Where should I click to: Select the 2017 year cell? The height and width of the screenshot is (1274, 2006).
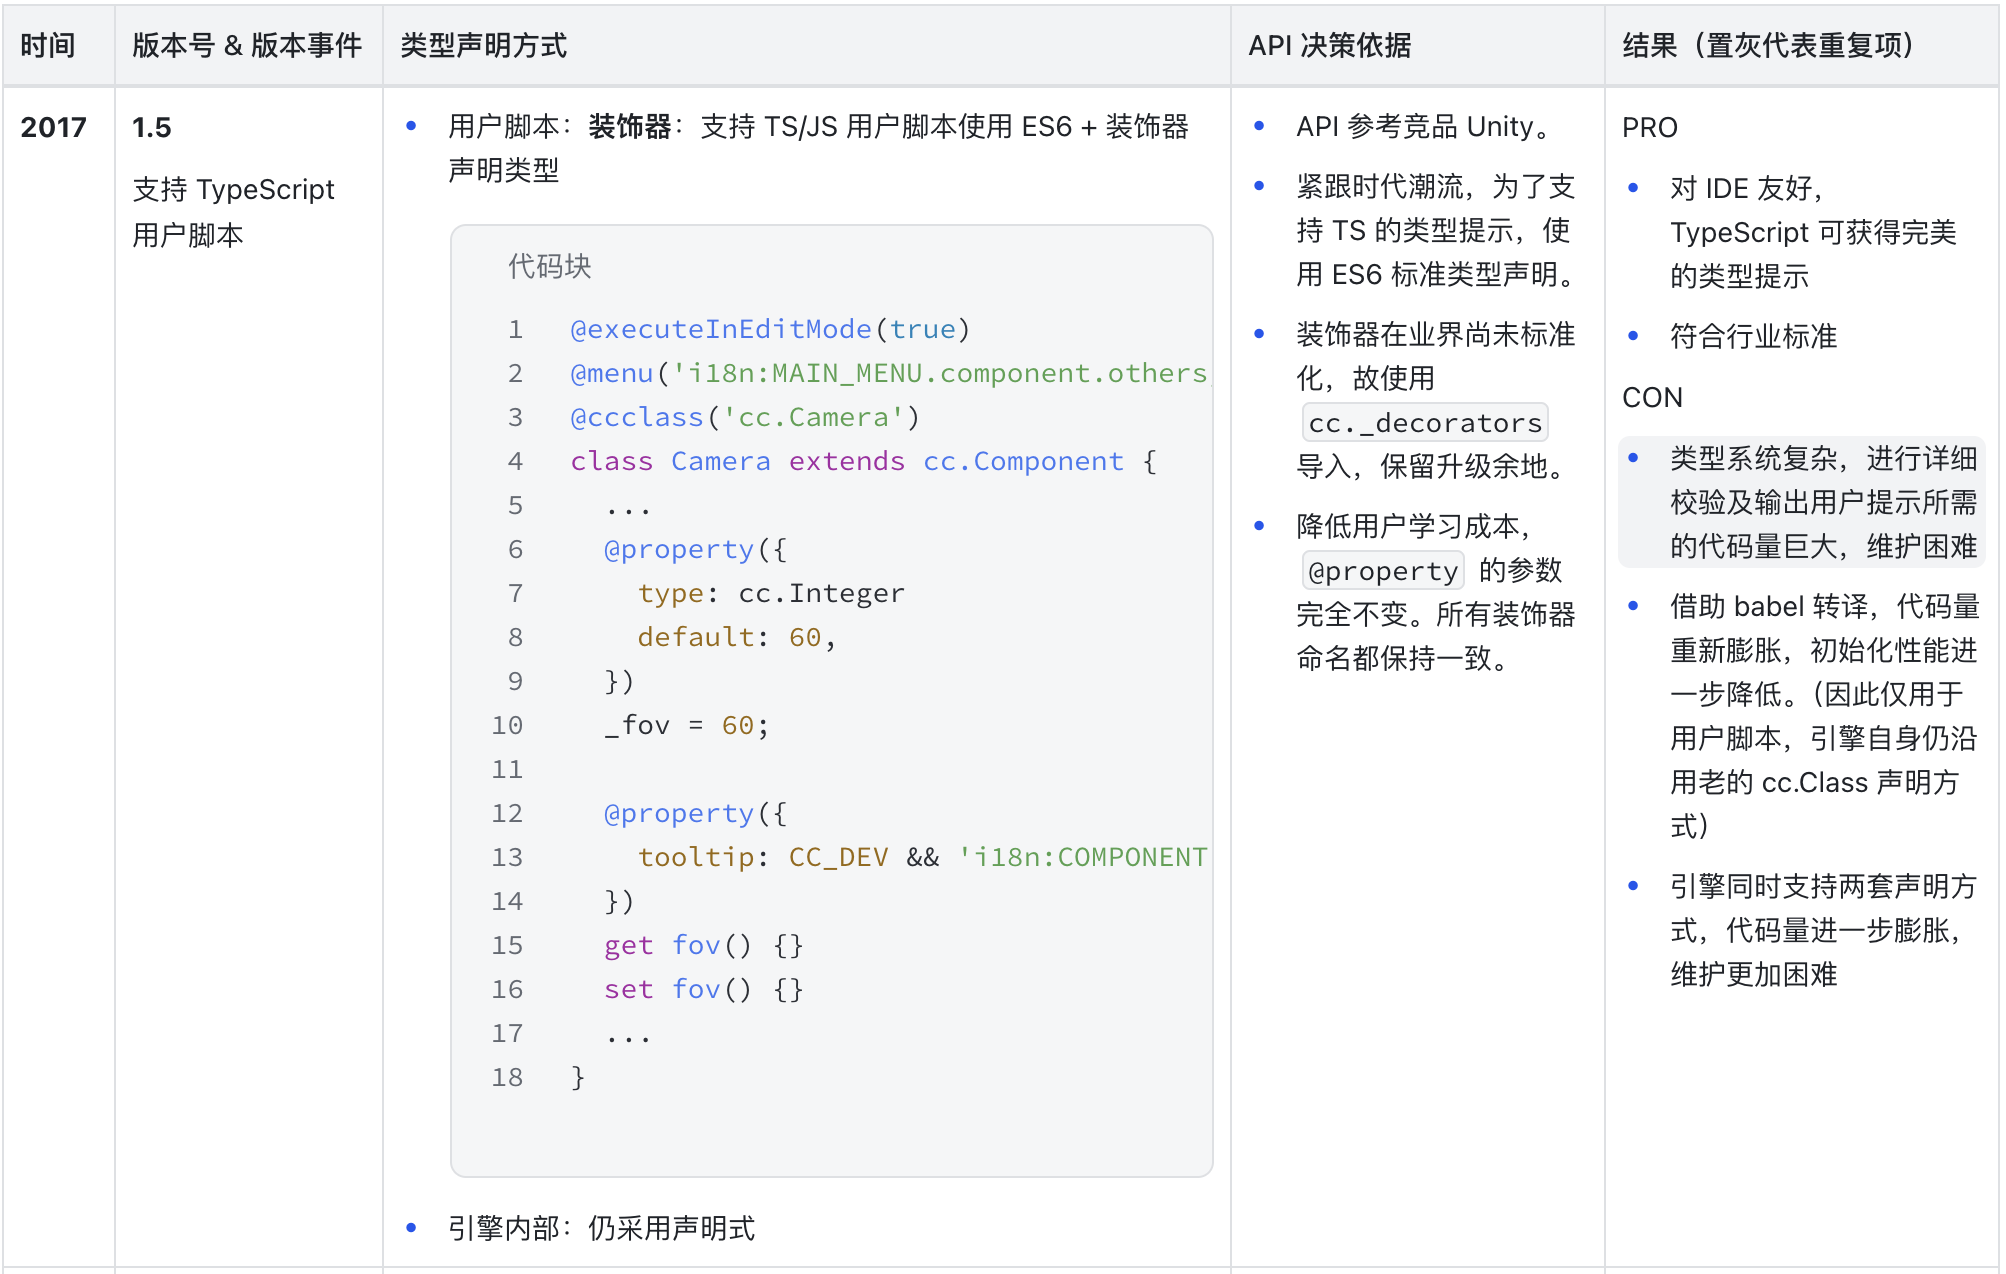(x=54, y=127)
